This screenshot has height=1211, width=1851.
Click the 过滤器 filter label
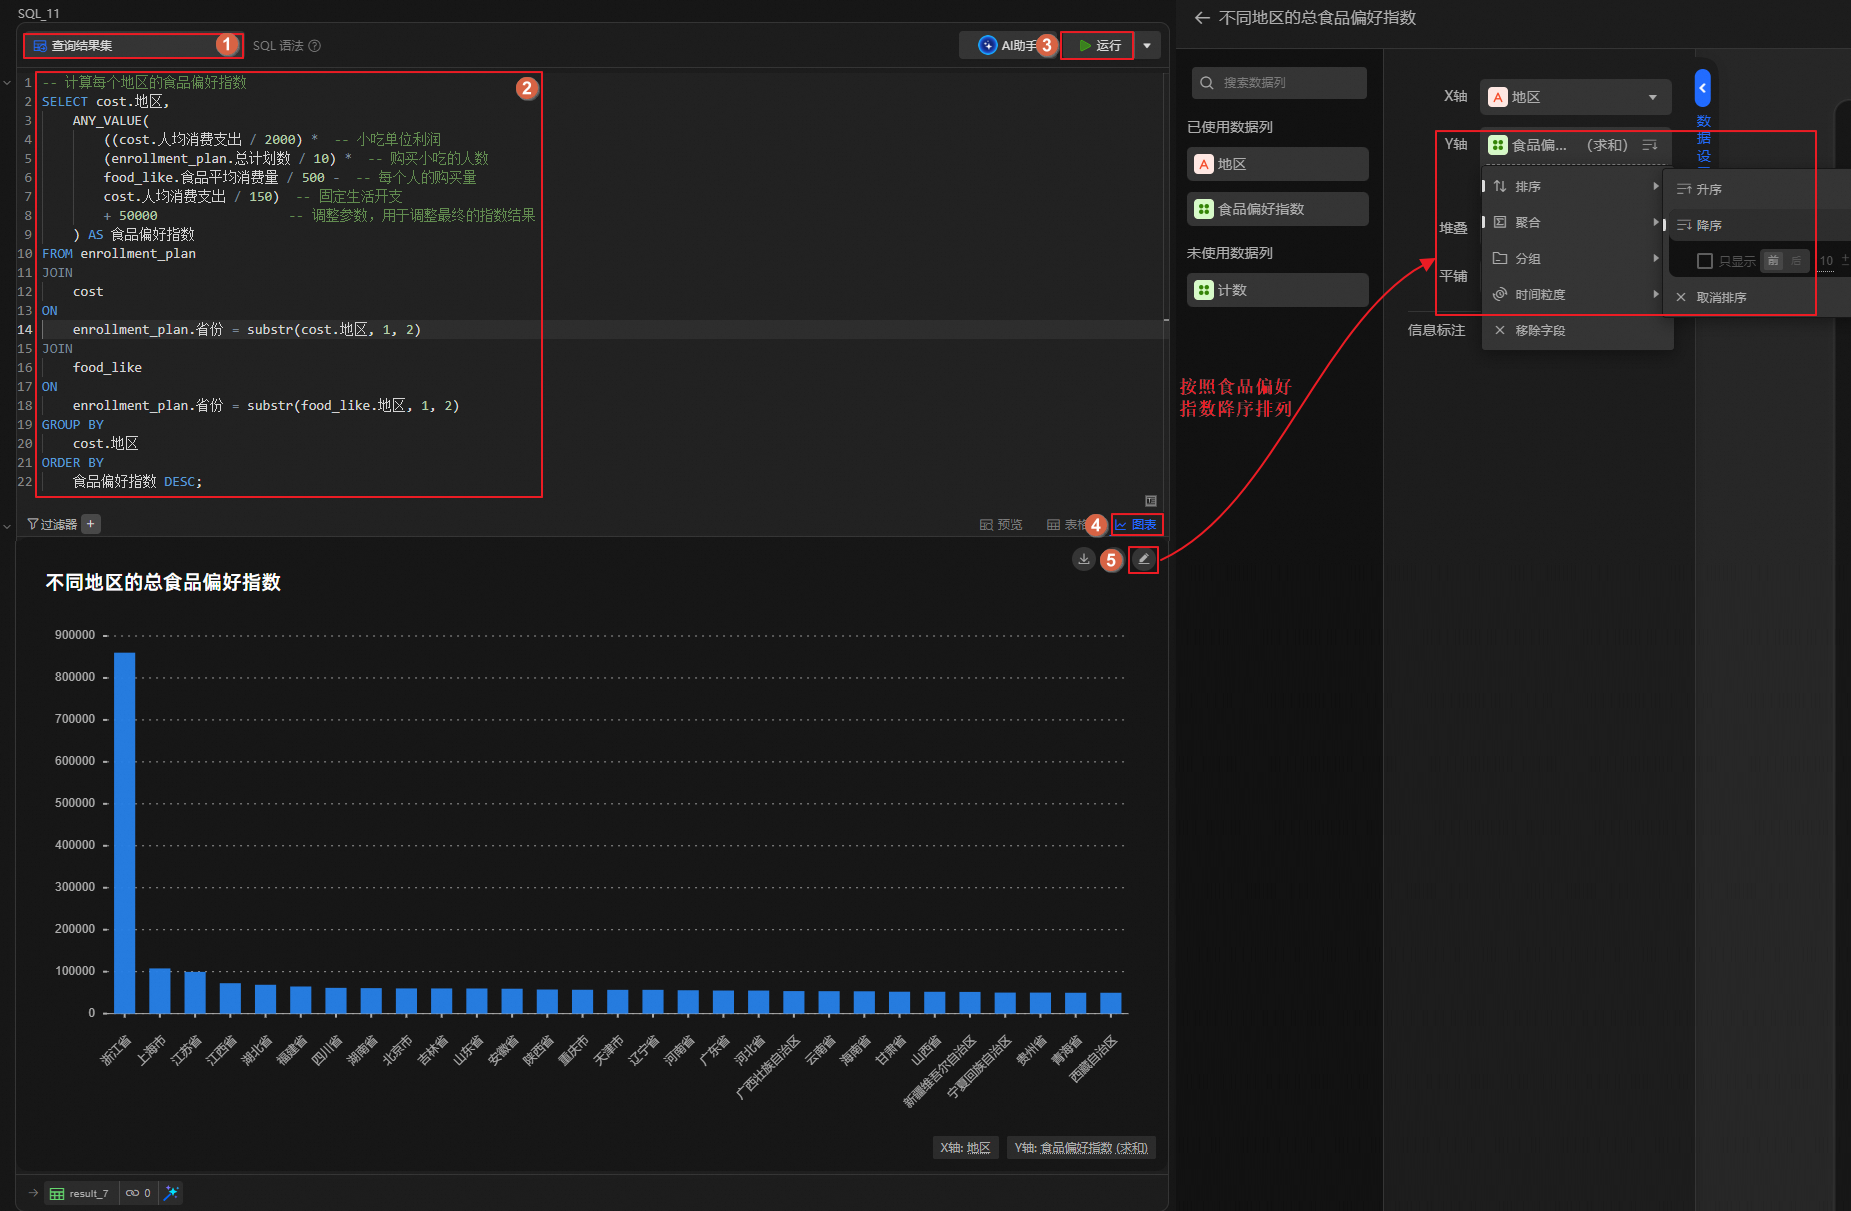52,524
